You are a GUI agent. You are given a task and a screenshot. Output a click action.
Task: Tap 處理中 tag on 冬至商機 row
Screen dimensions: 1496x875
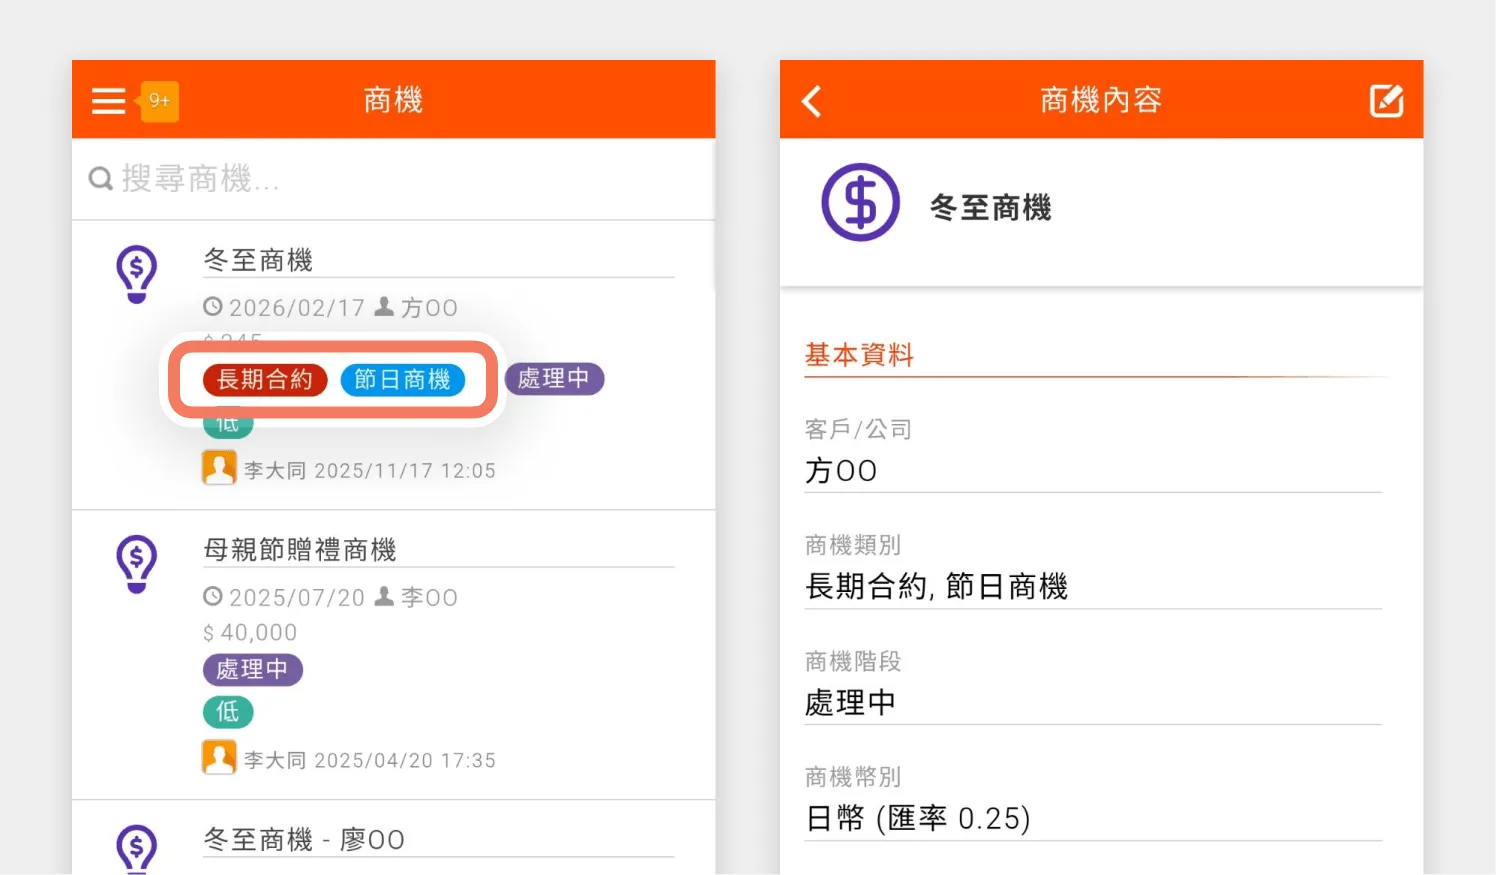click(x=554, y=379)
